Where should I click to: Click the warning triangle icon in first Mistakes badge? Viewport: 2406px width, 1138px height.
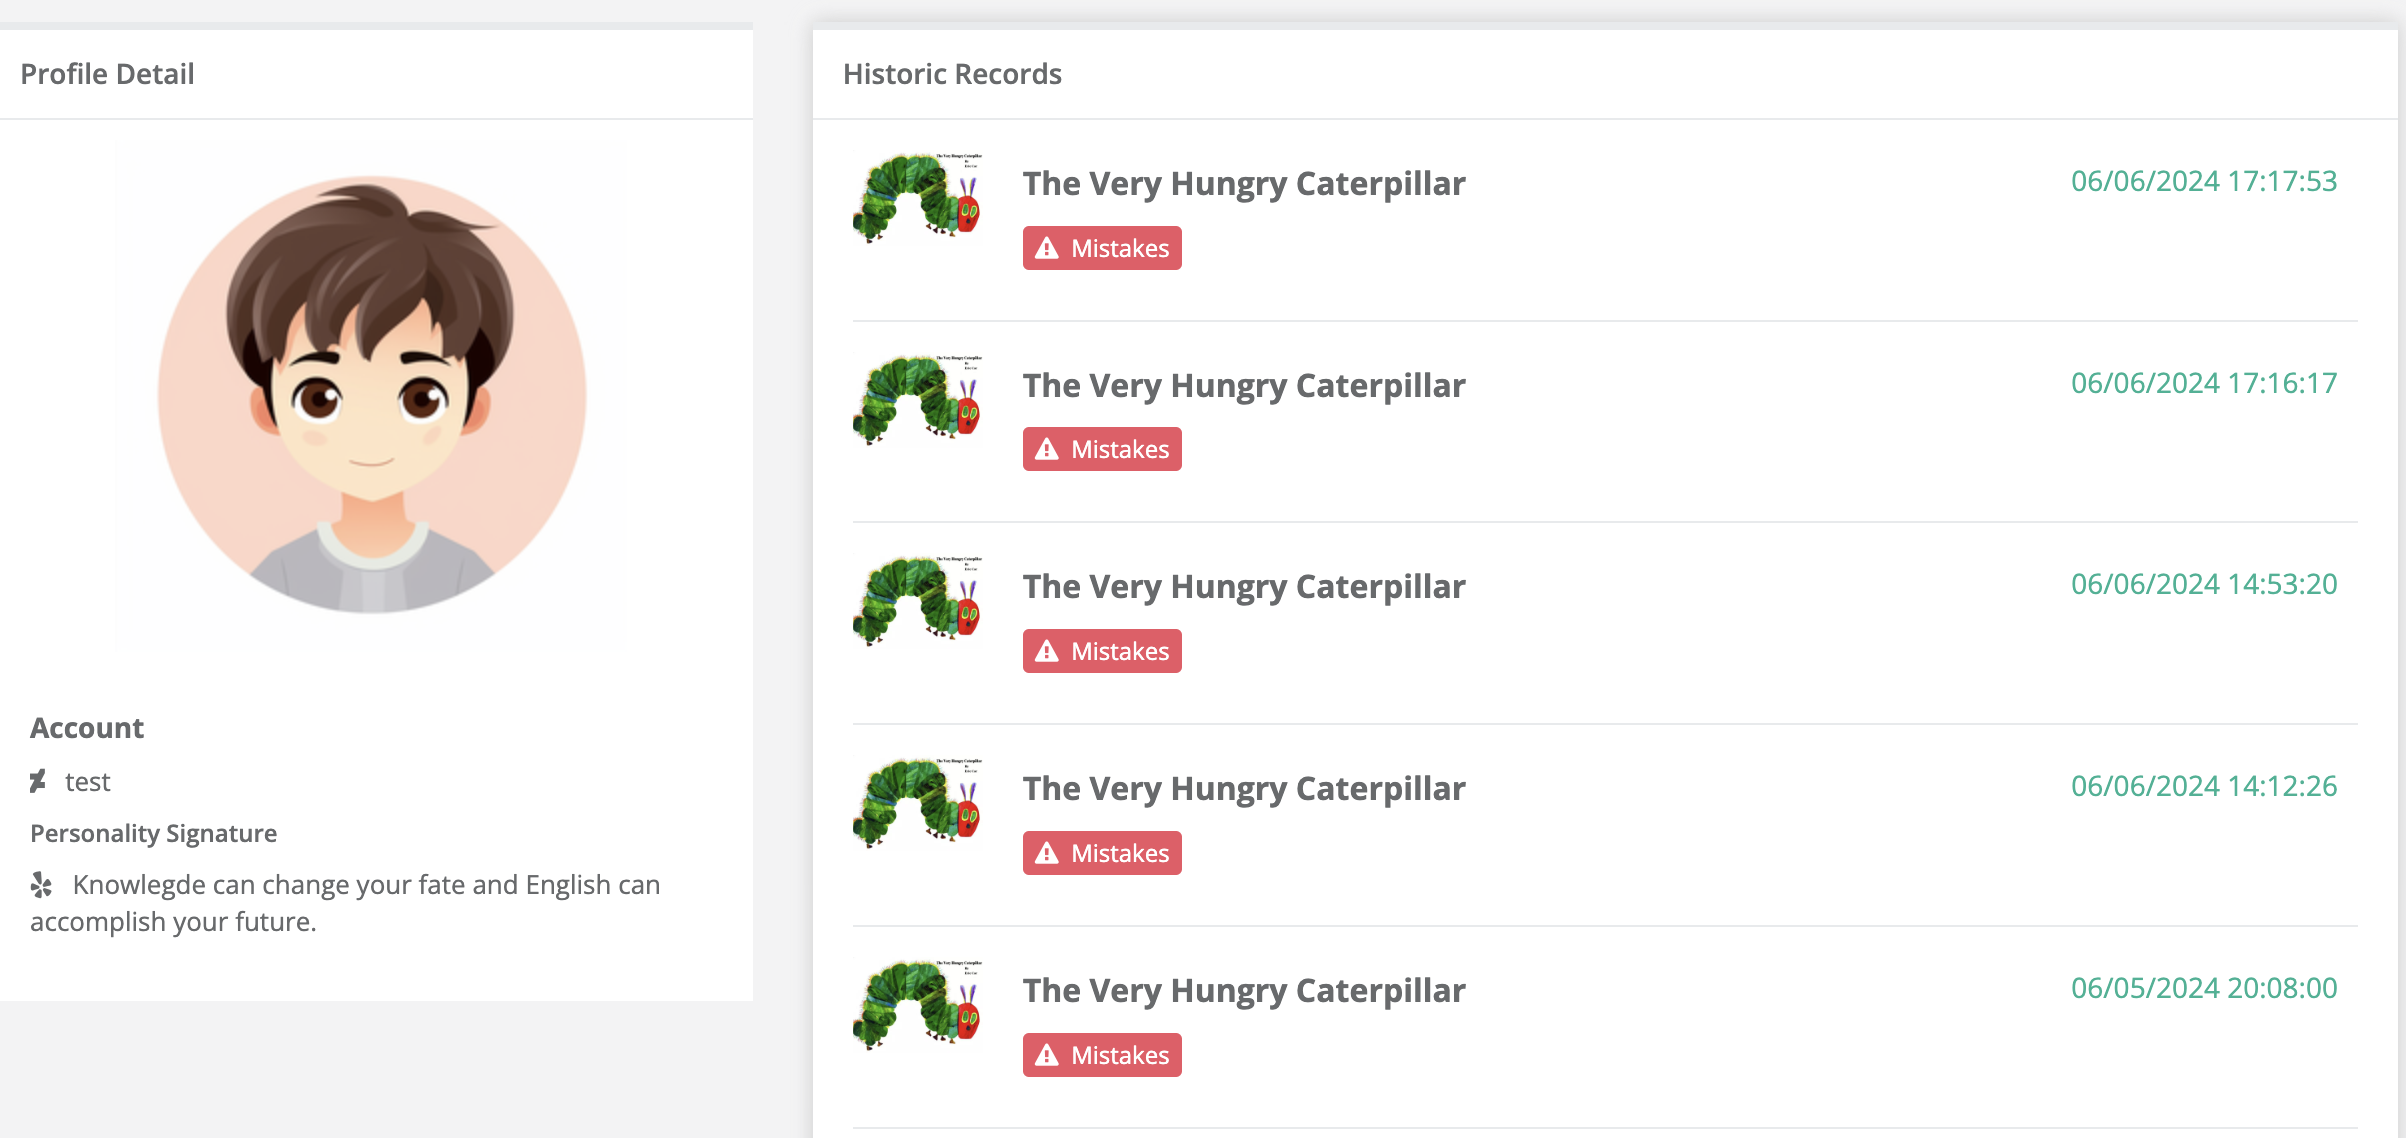pos(1047,248)
